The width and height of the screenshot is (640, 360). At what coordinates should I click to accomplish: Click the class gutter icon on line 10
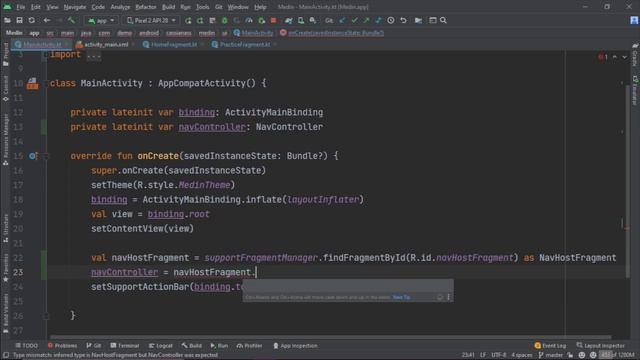pos(32,83)
